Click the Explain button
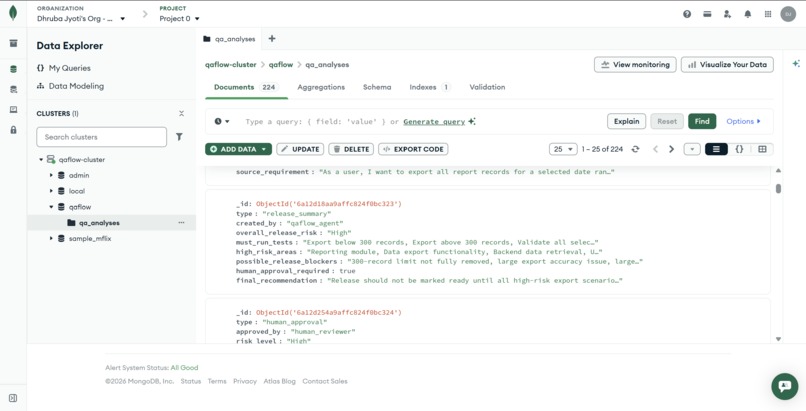This screenshot has width=806, height=411. (x=626, y=121)
